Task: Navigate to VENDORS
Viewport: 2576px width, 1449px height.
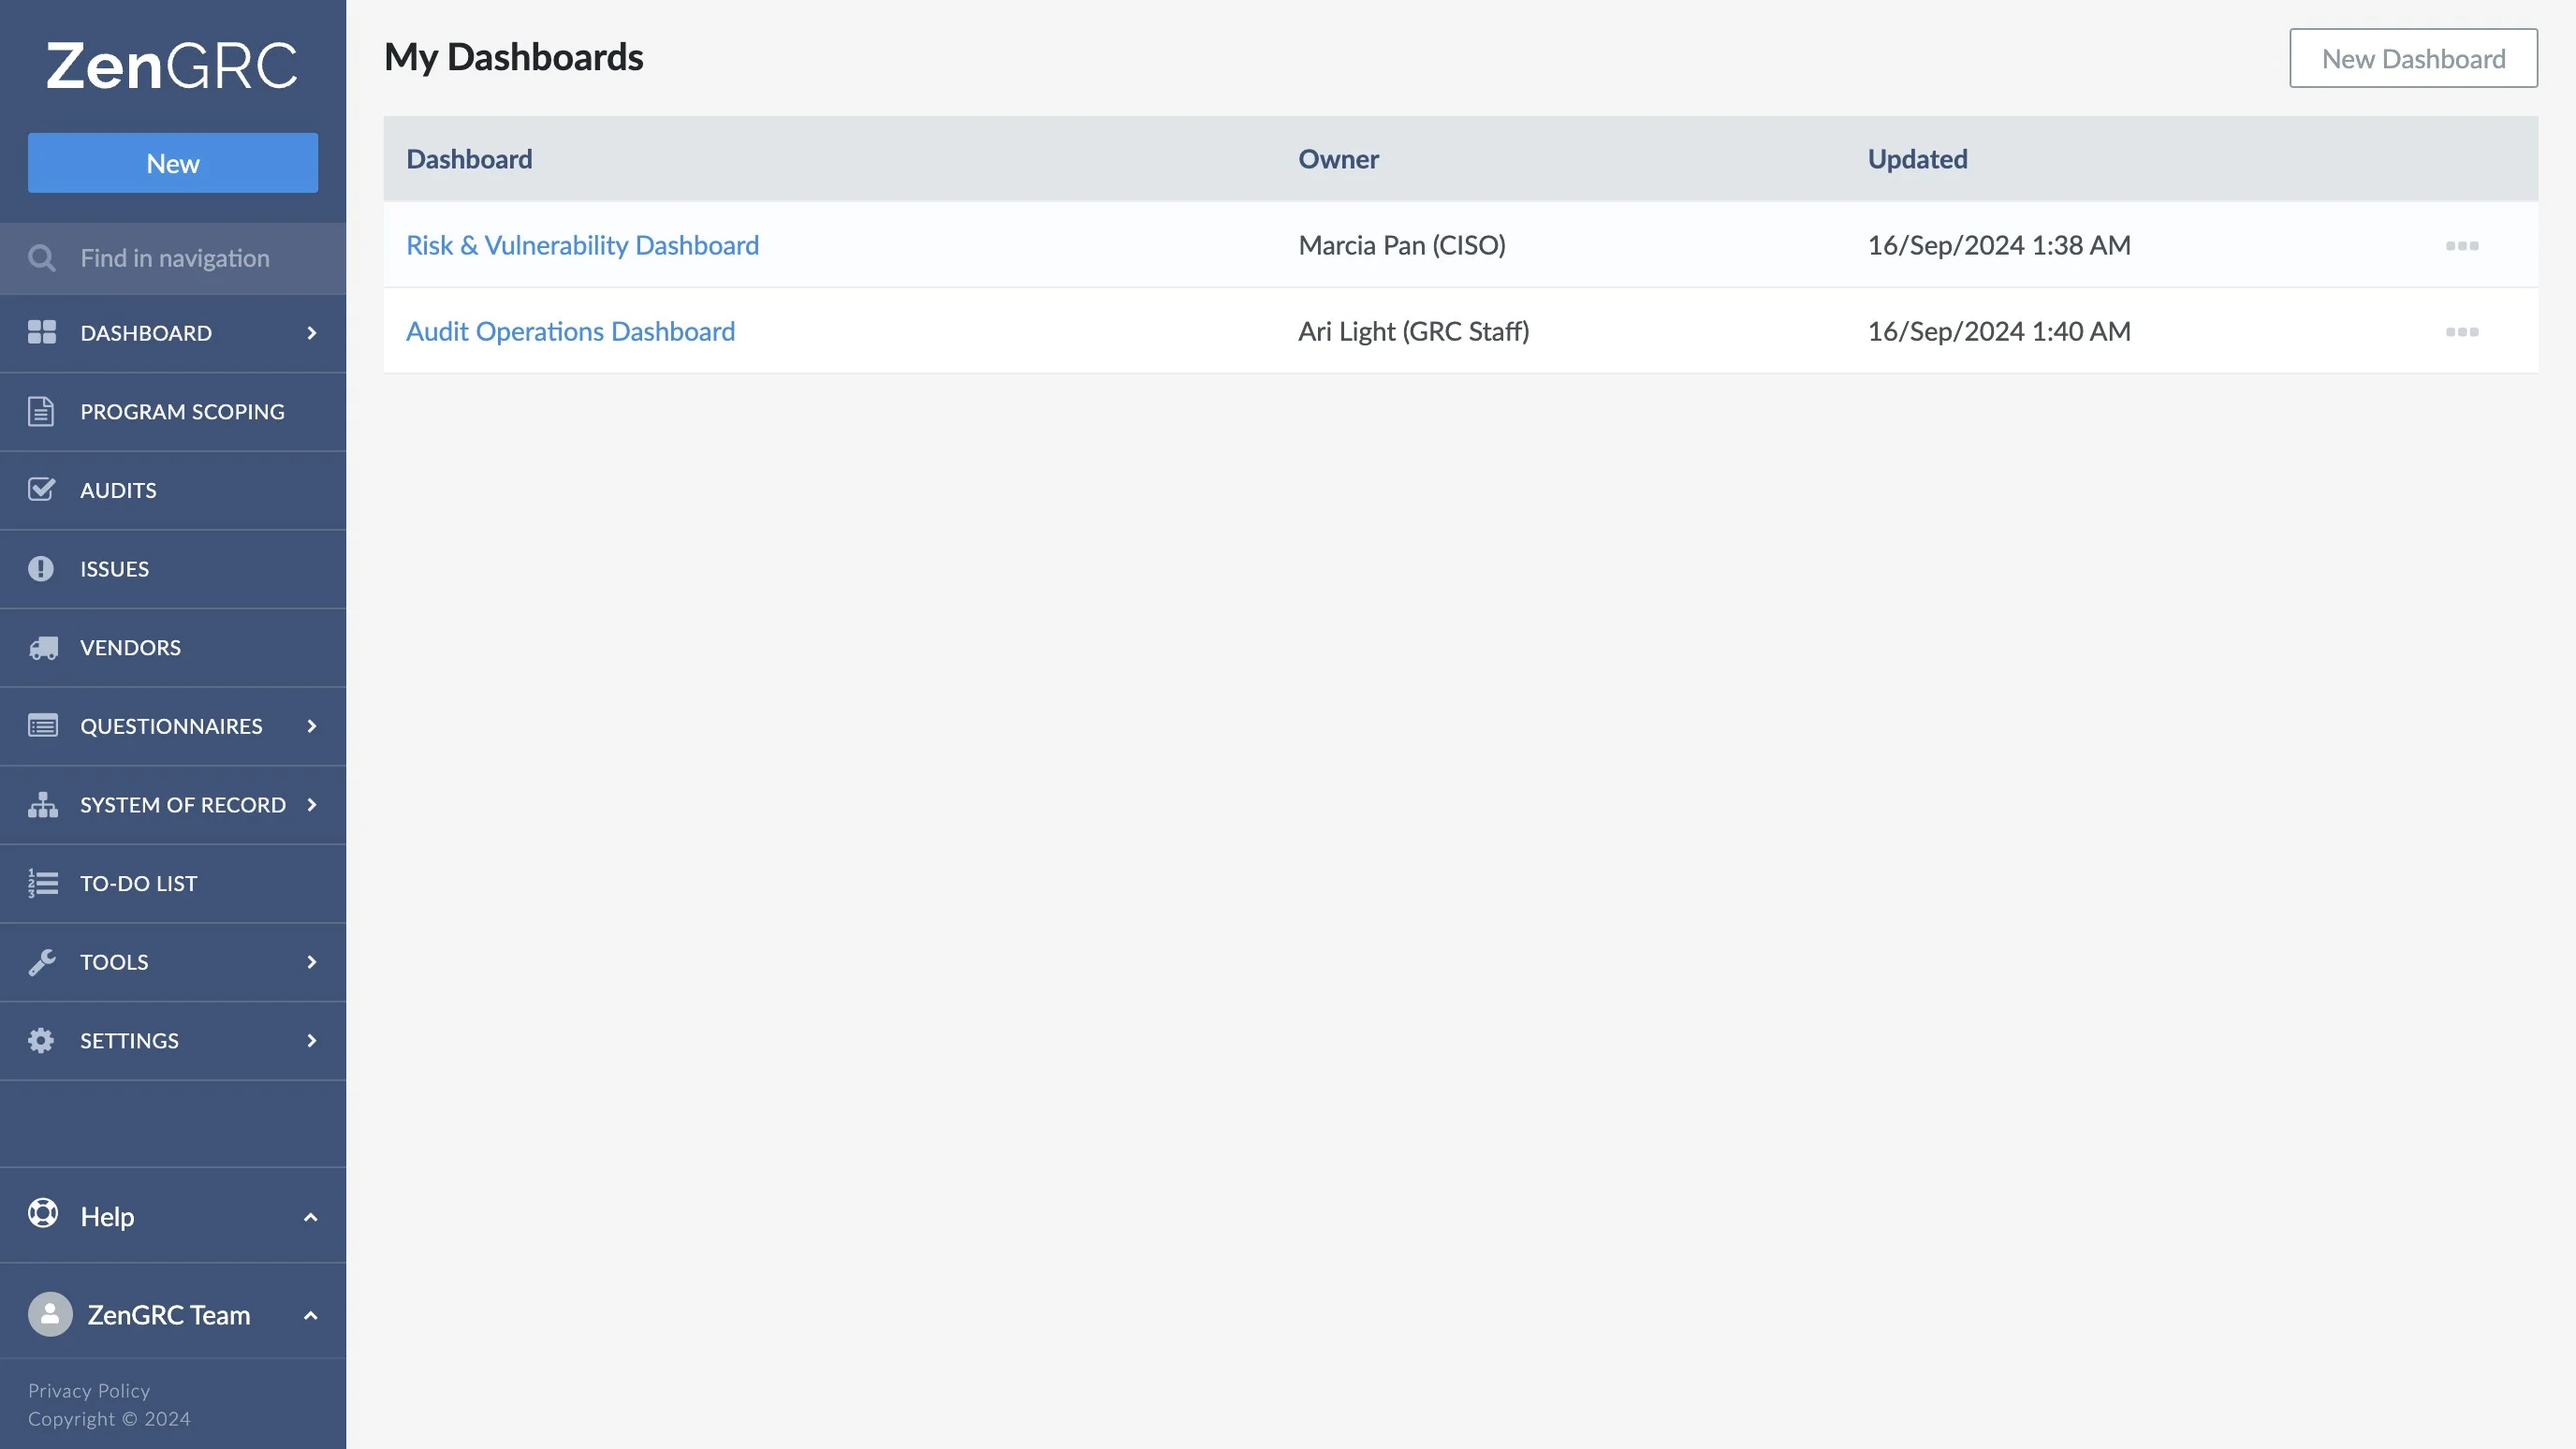Action: [173, 648]
